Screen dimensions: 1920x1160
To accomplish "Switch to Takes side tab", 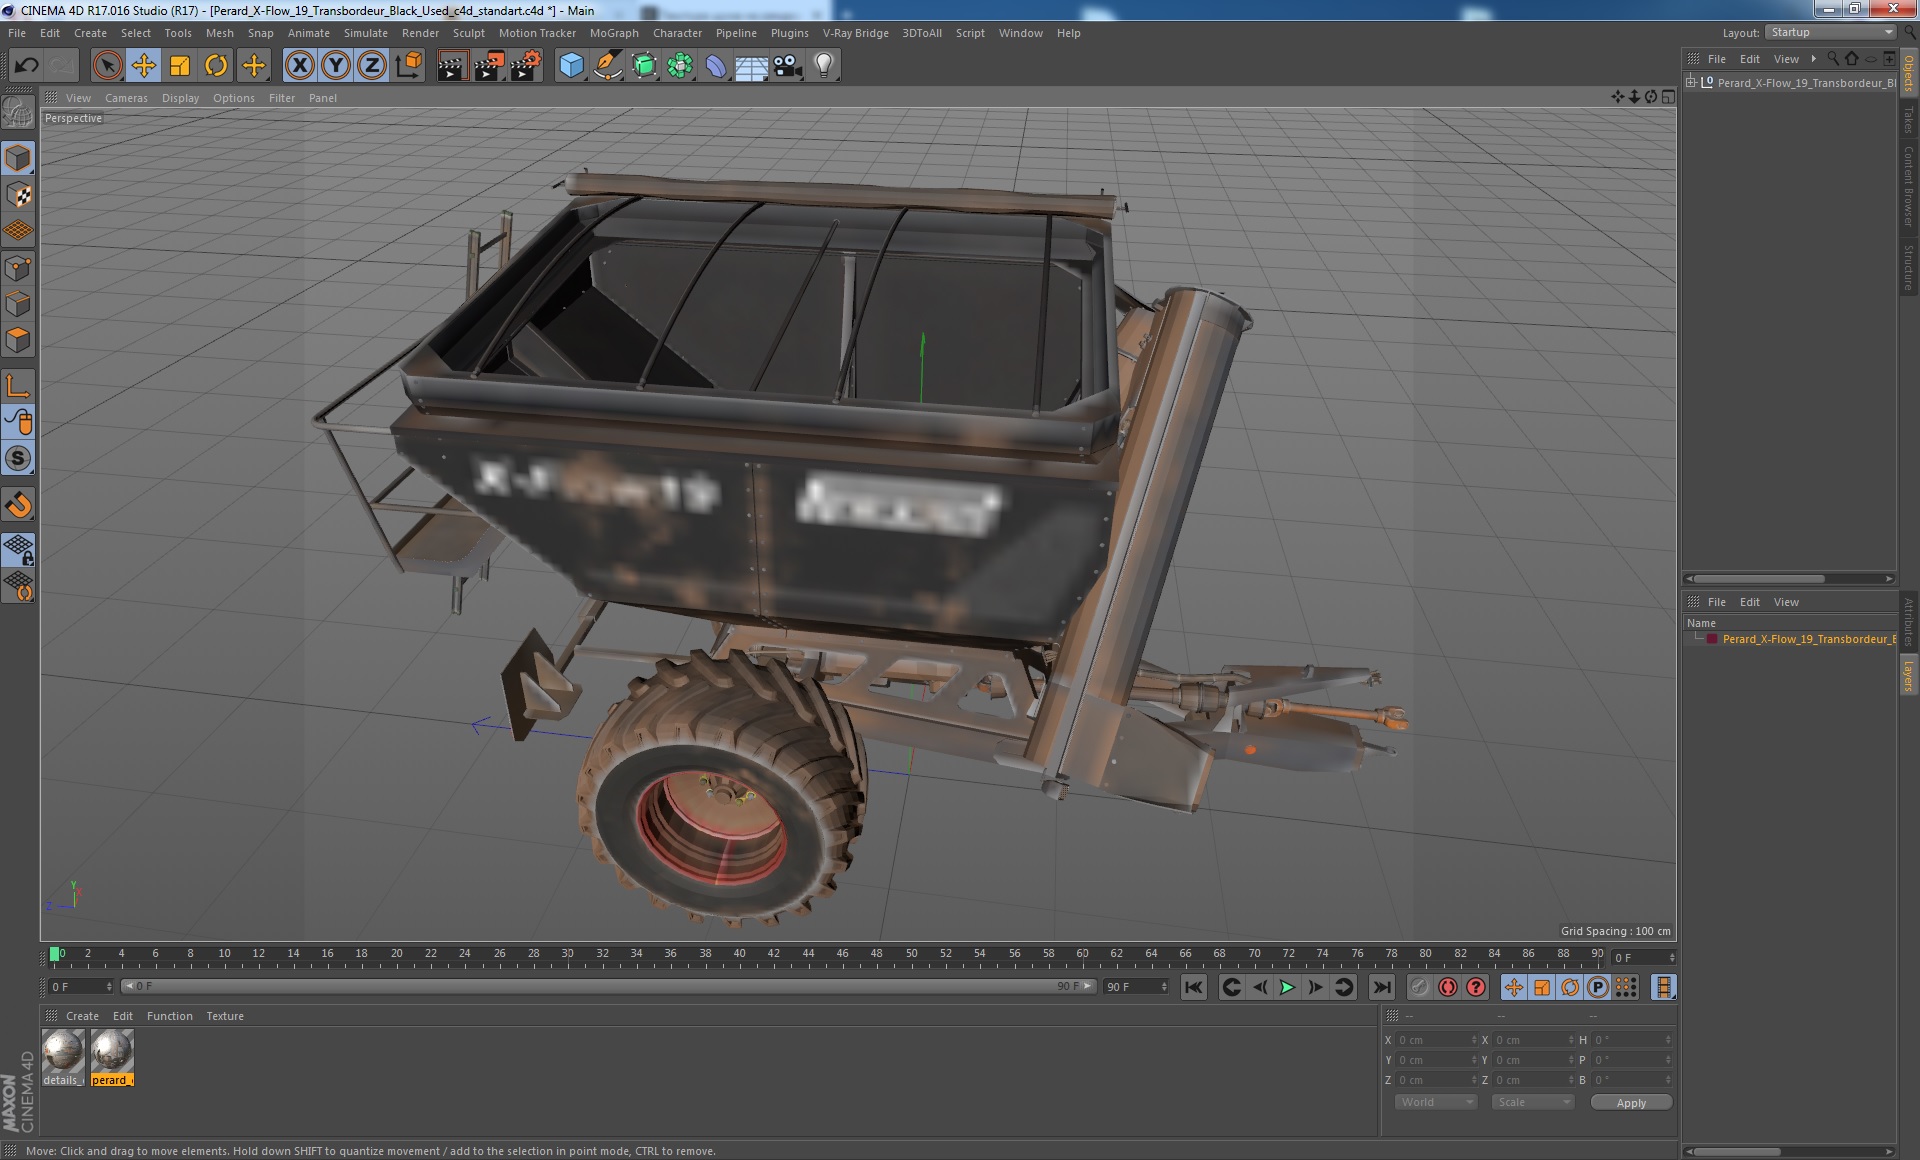I will [1908, 120].
